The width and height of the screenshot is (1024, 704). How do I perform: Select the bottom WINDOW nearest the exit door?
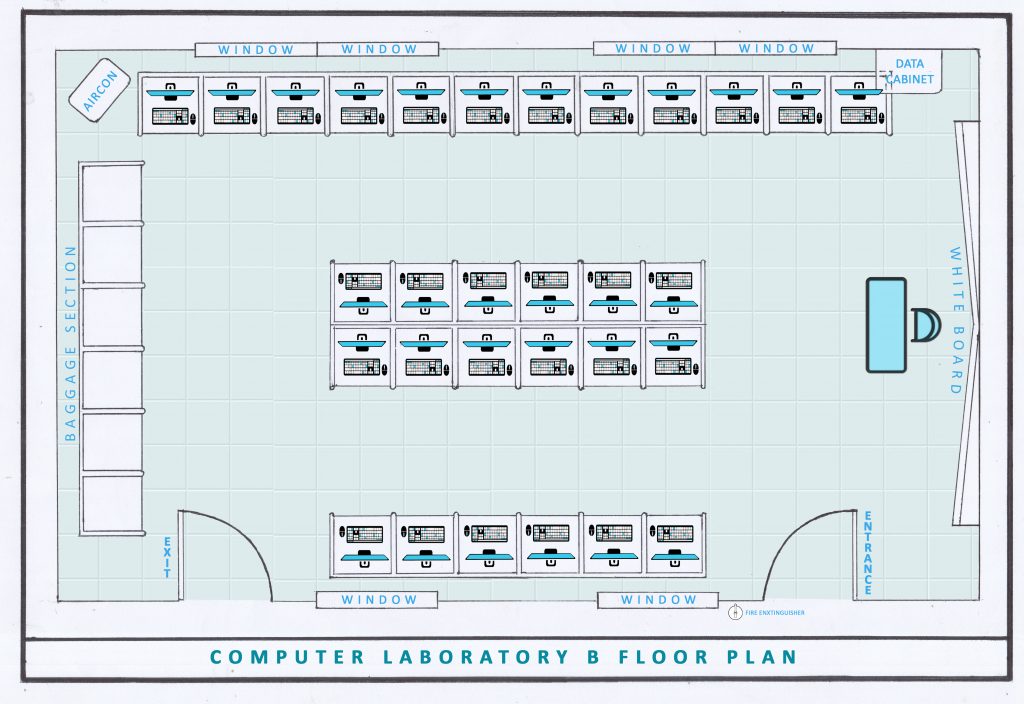(377, 600)
